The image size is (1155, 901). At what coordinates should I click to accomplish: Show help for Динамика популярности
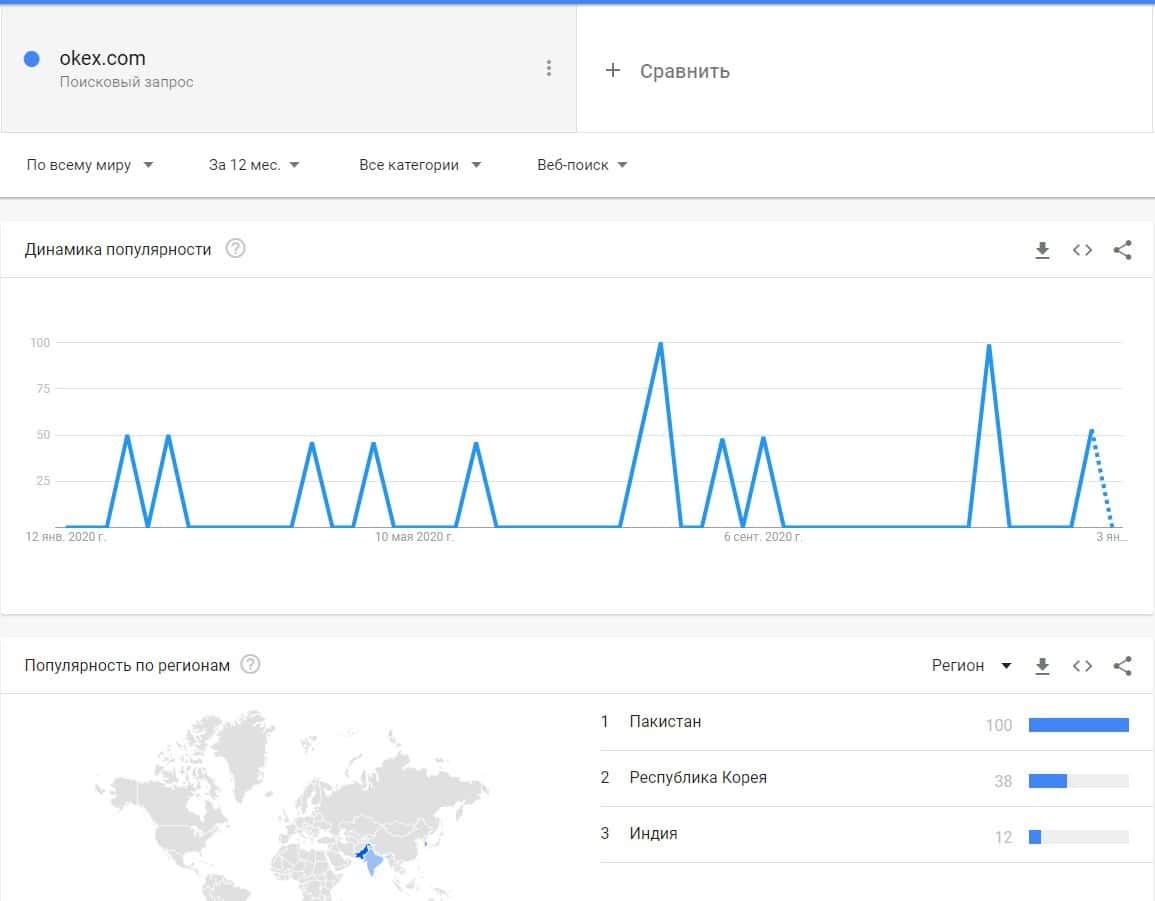(x=235, y=248)
